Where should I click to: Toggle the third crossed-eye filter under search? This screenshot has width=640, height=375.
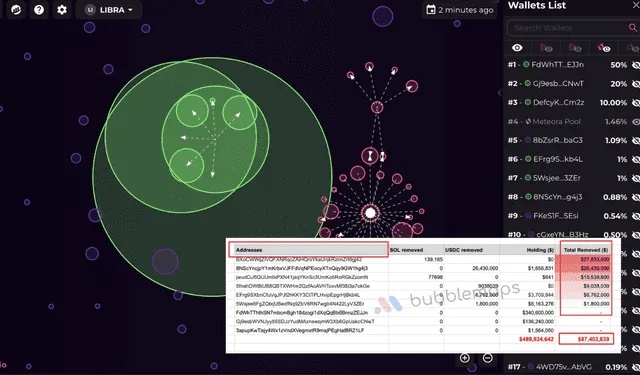coord(575,48)
